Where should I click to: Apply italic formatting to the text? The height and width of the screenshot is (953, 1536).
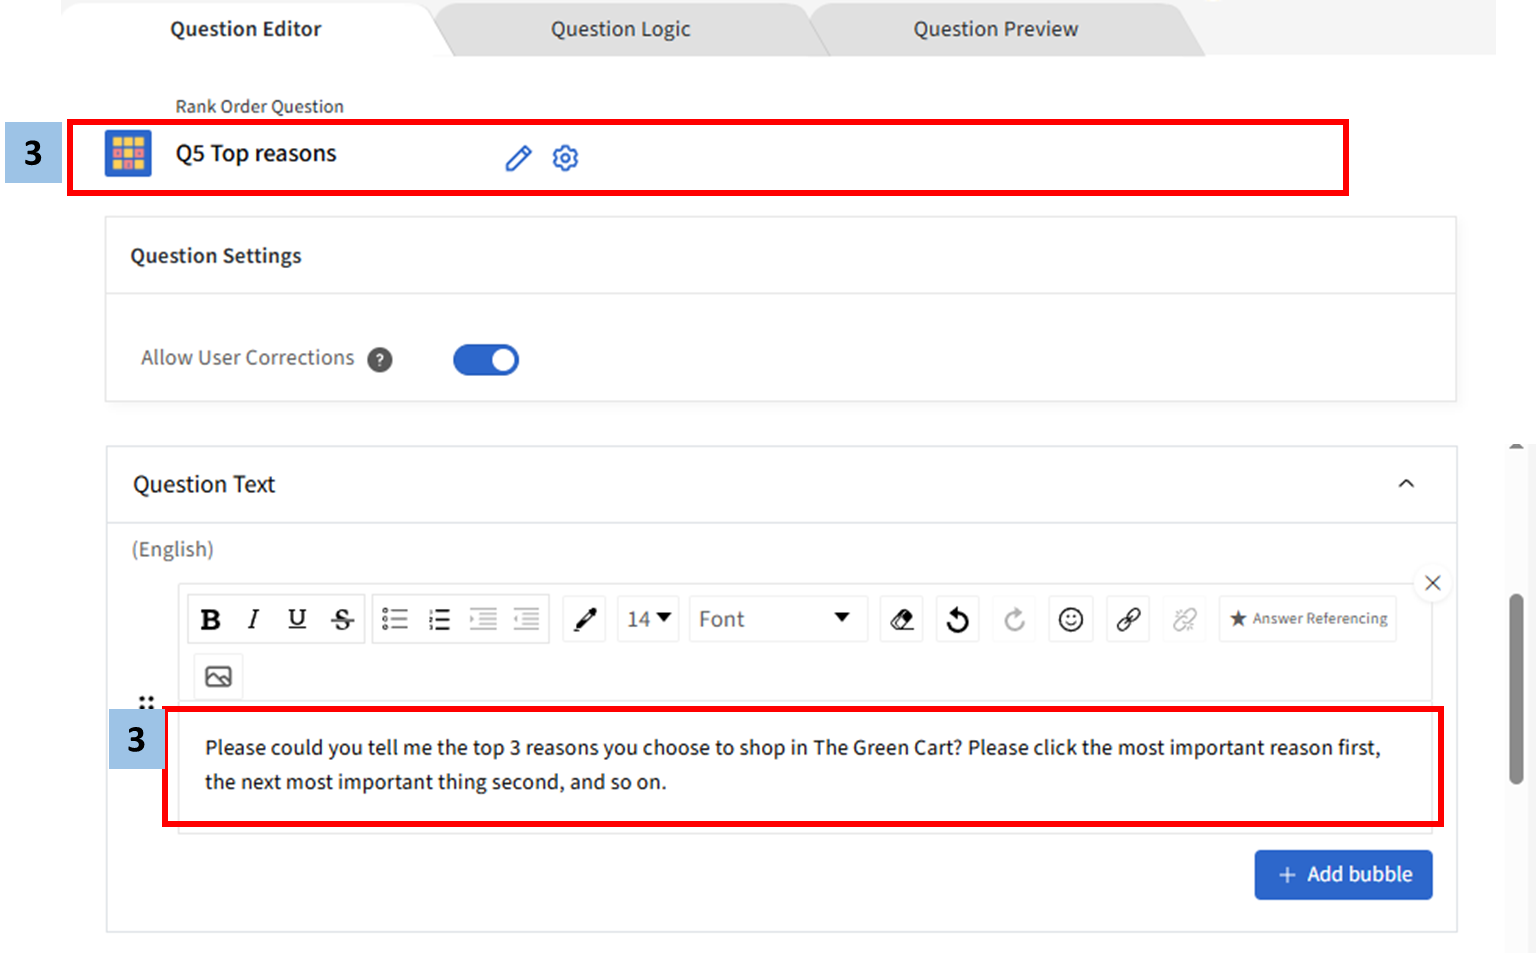click(253, 620)
